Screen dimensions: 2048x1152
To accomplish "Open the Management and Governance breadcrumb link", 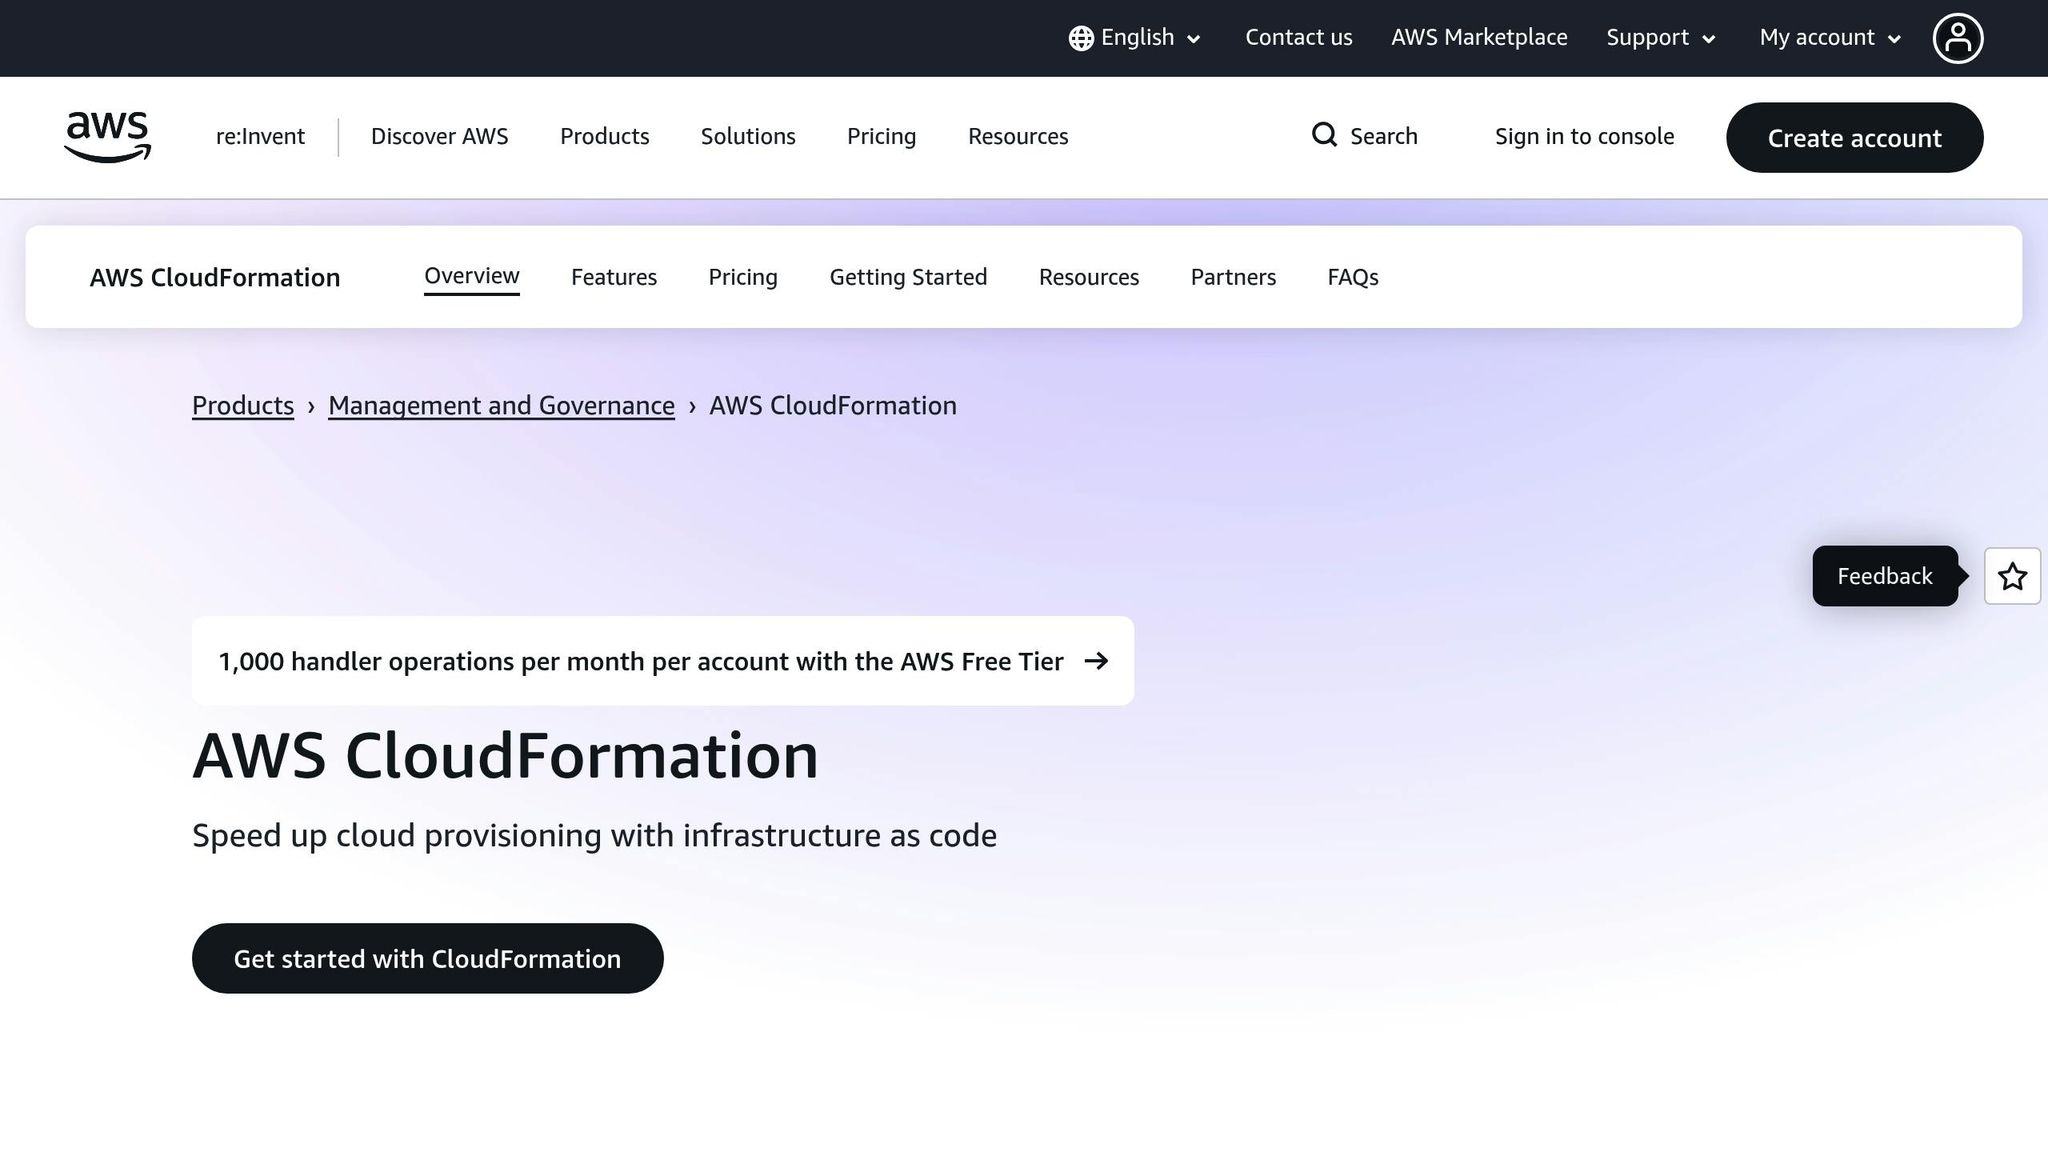I will click(501, 406).
